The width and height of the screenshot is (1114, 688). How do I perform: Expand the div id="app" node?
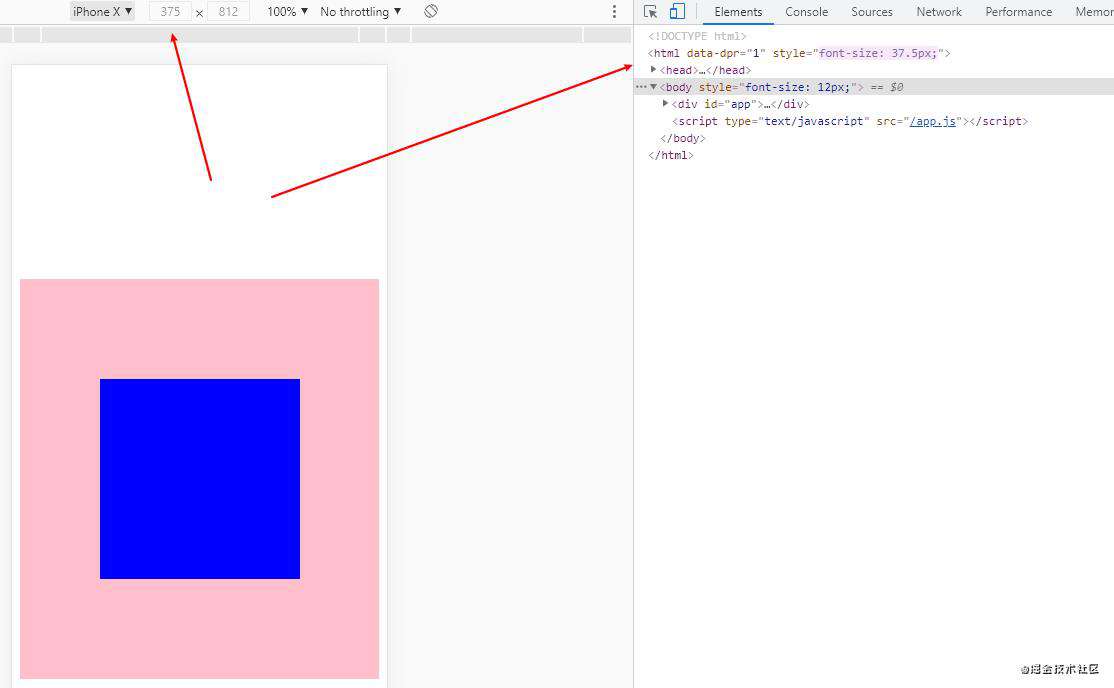click(x=665, y=104)
